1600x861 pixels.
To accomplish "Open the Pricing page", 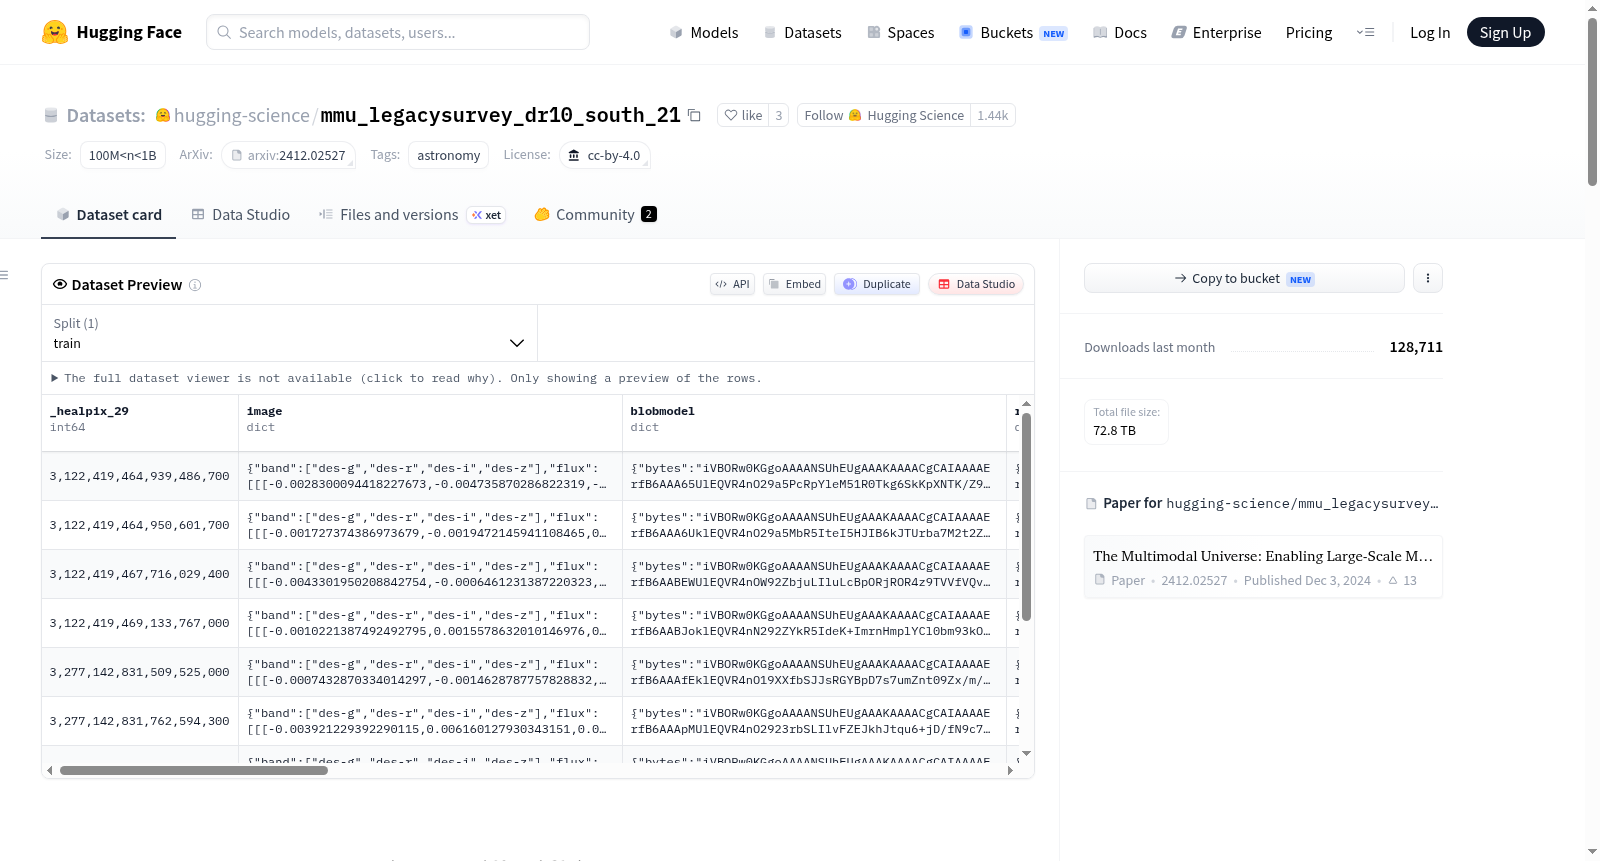I will point(1309,32).
